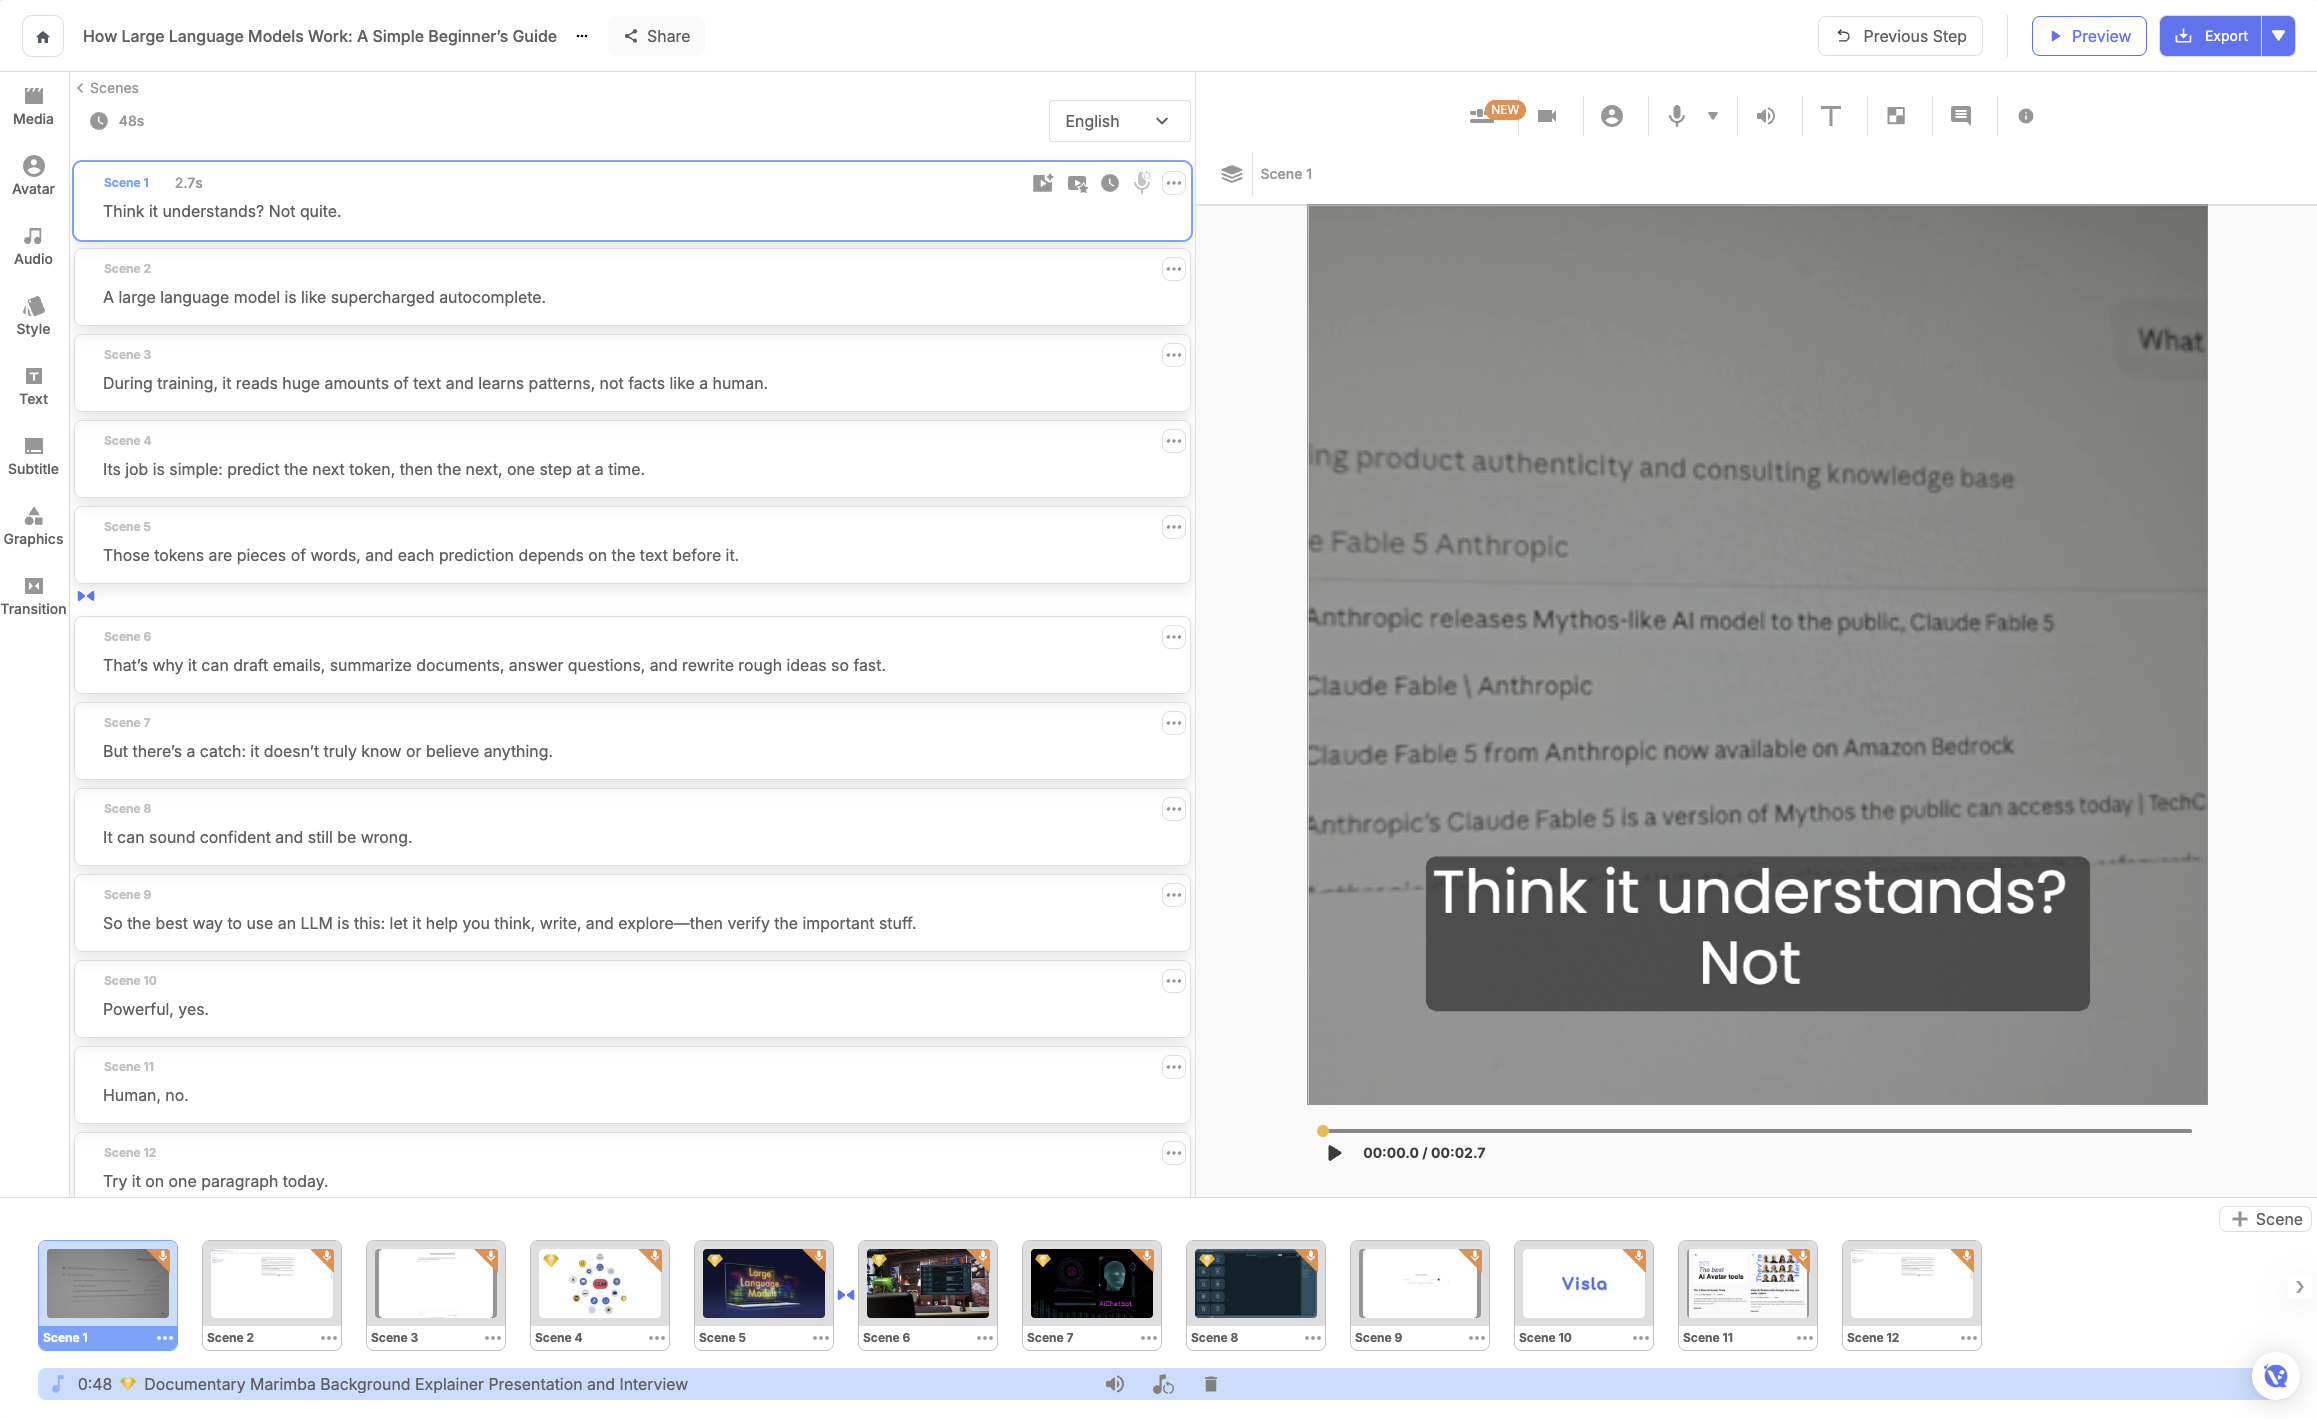Screen dimensions: 2317x1419
Task: Click the info icon in preview toolbar
Action: 2026,116
